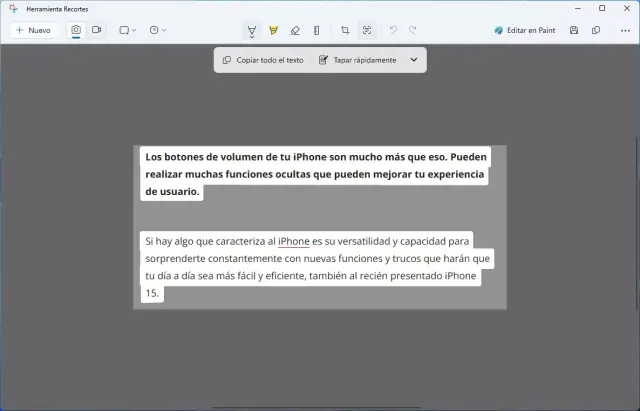Expand the Tapar rápidamente options chevron
The width and height of the screenshot is (640, 411).
click(414, 60)
